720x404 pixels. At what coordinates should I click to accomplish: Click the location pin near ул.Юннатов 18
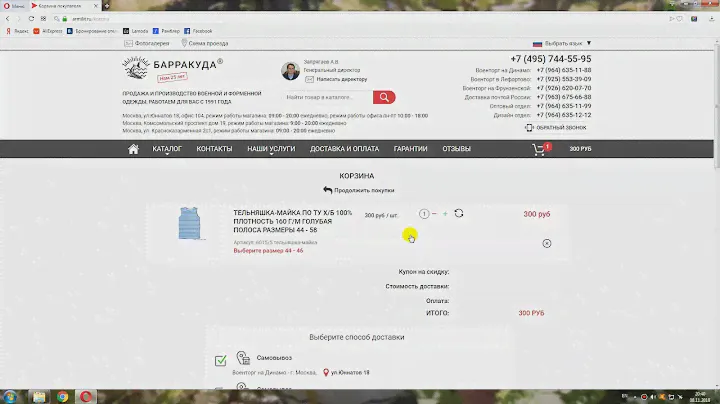tap(326, 373)
